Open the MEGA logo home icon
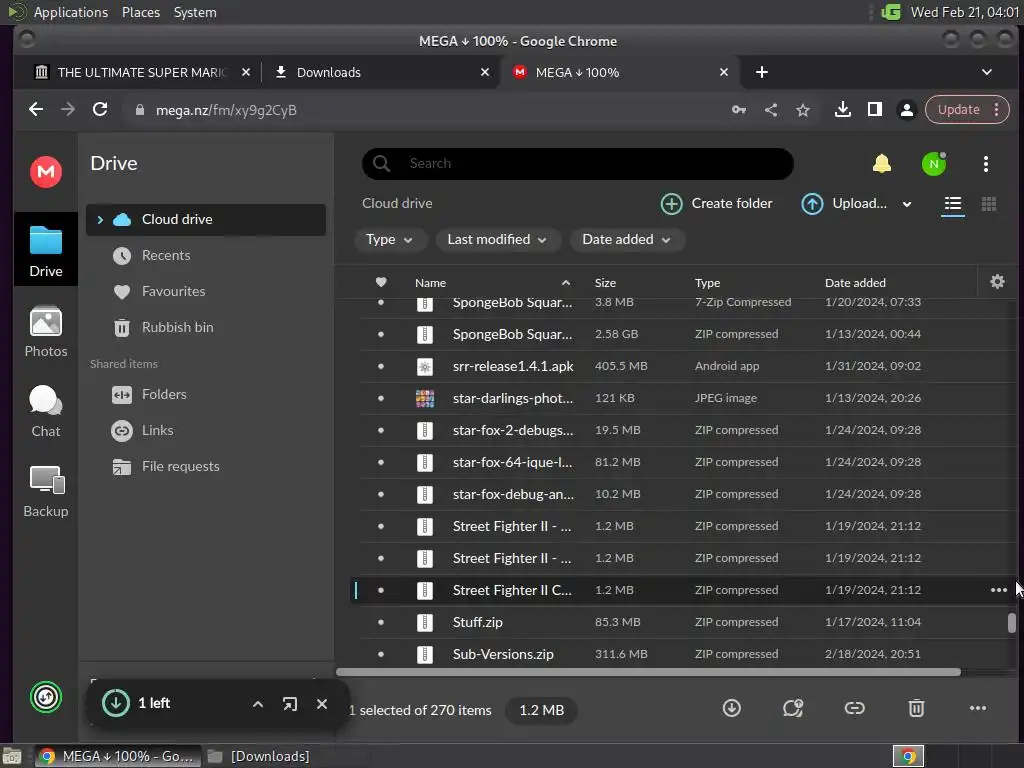The height and width of the screenshot is (768, 1024). click(46, 172)
